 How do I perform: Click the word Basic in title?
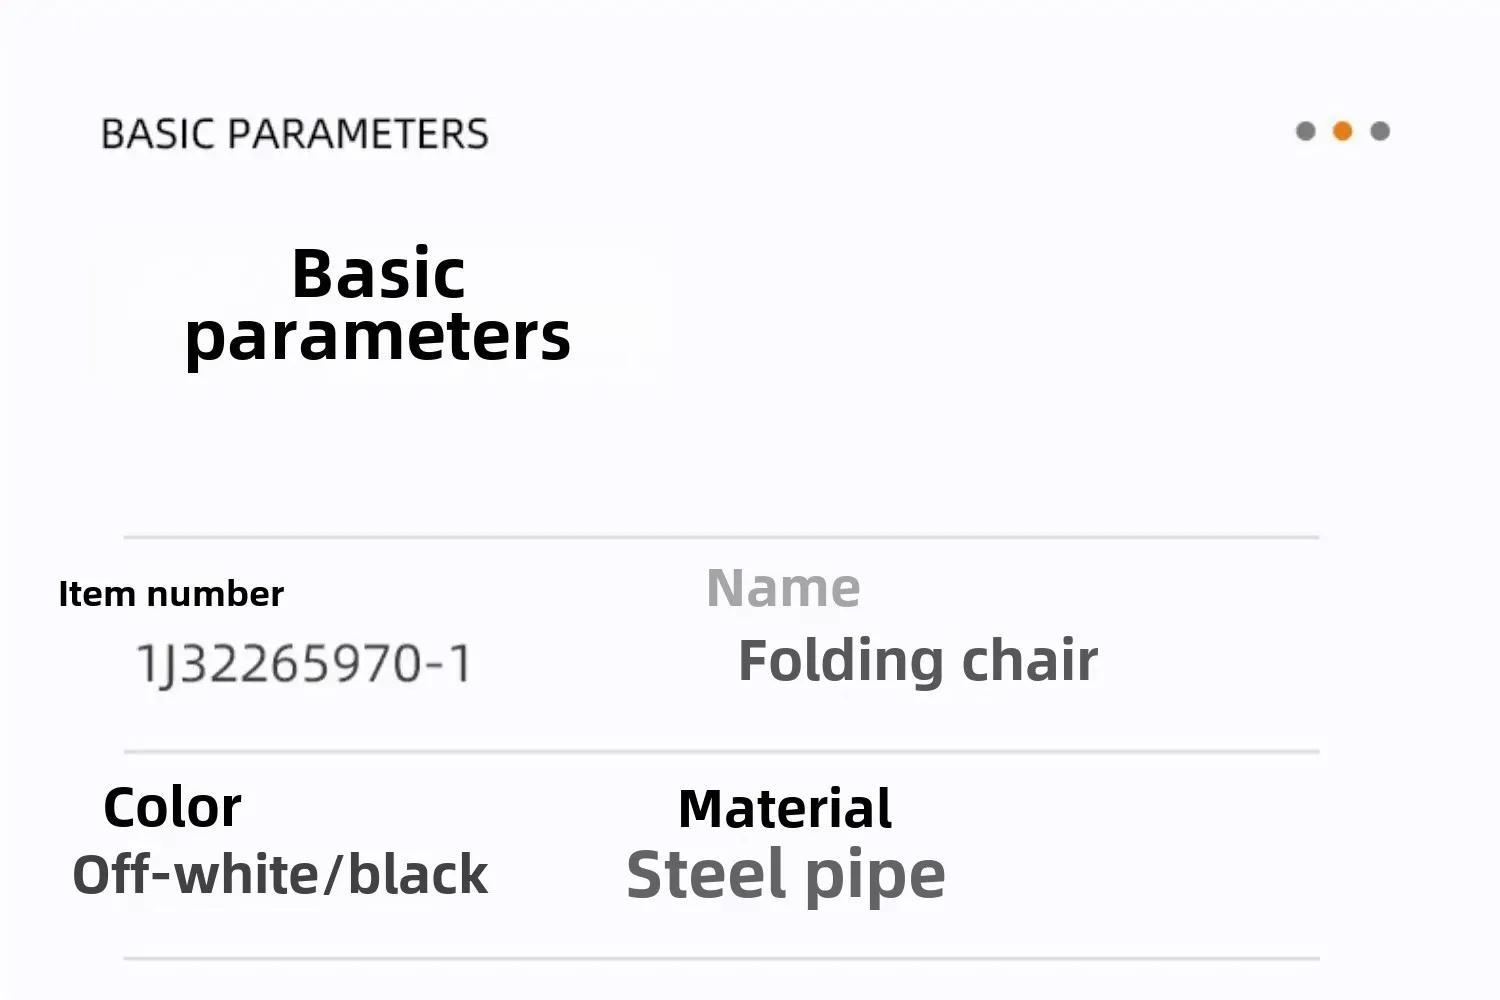tap(378, 273)
